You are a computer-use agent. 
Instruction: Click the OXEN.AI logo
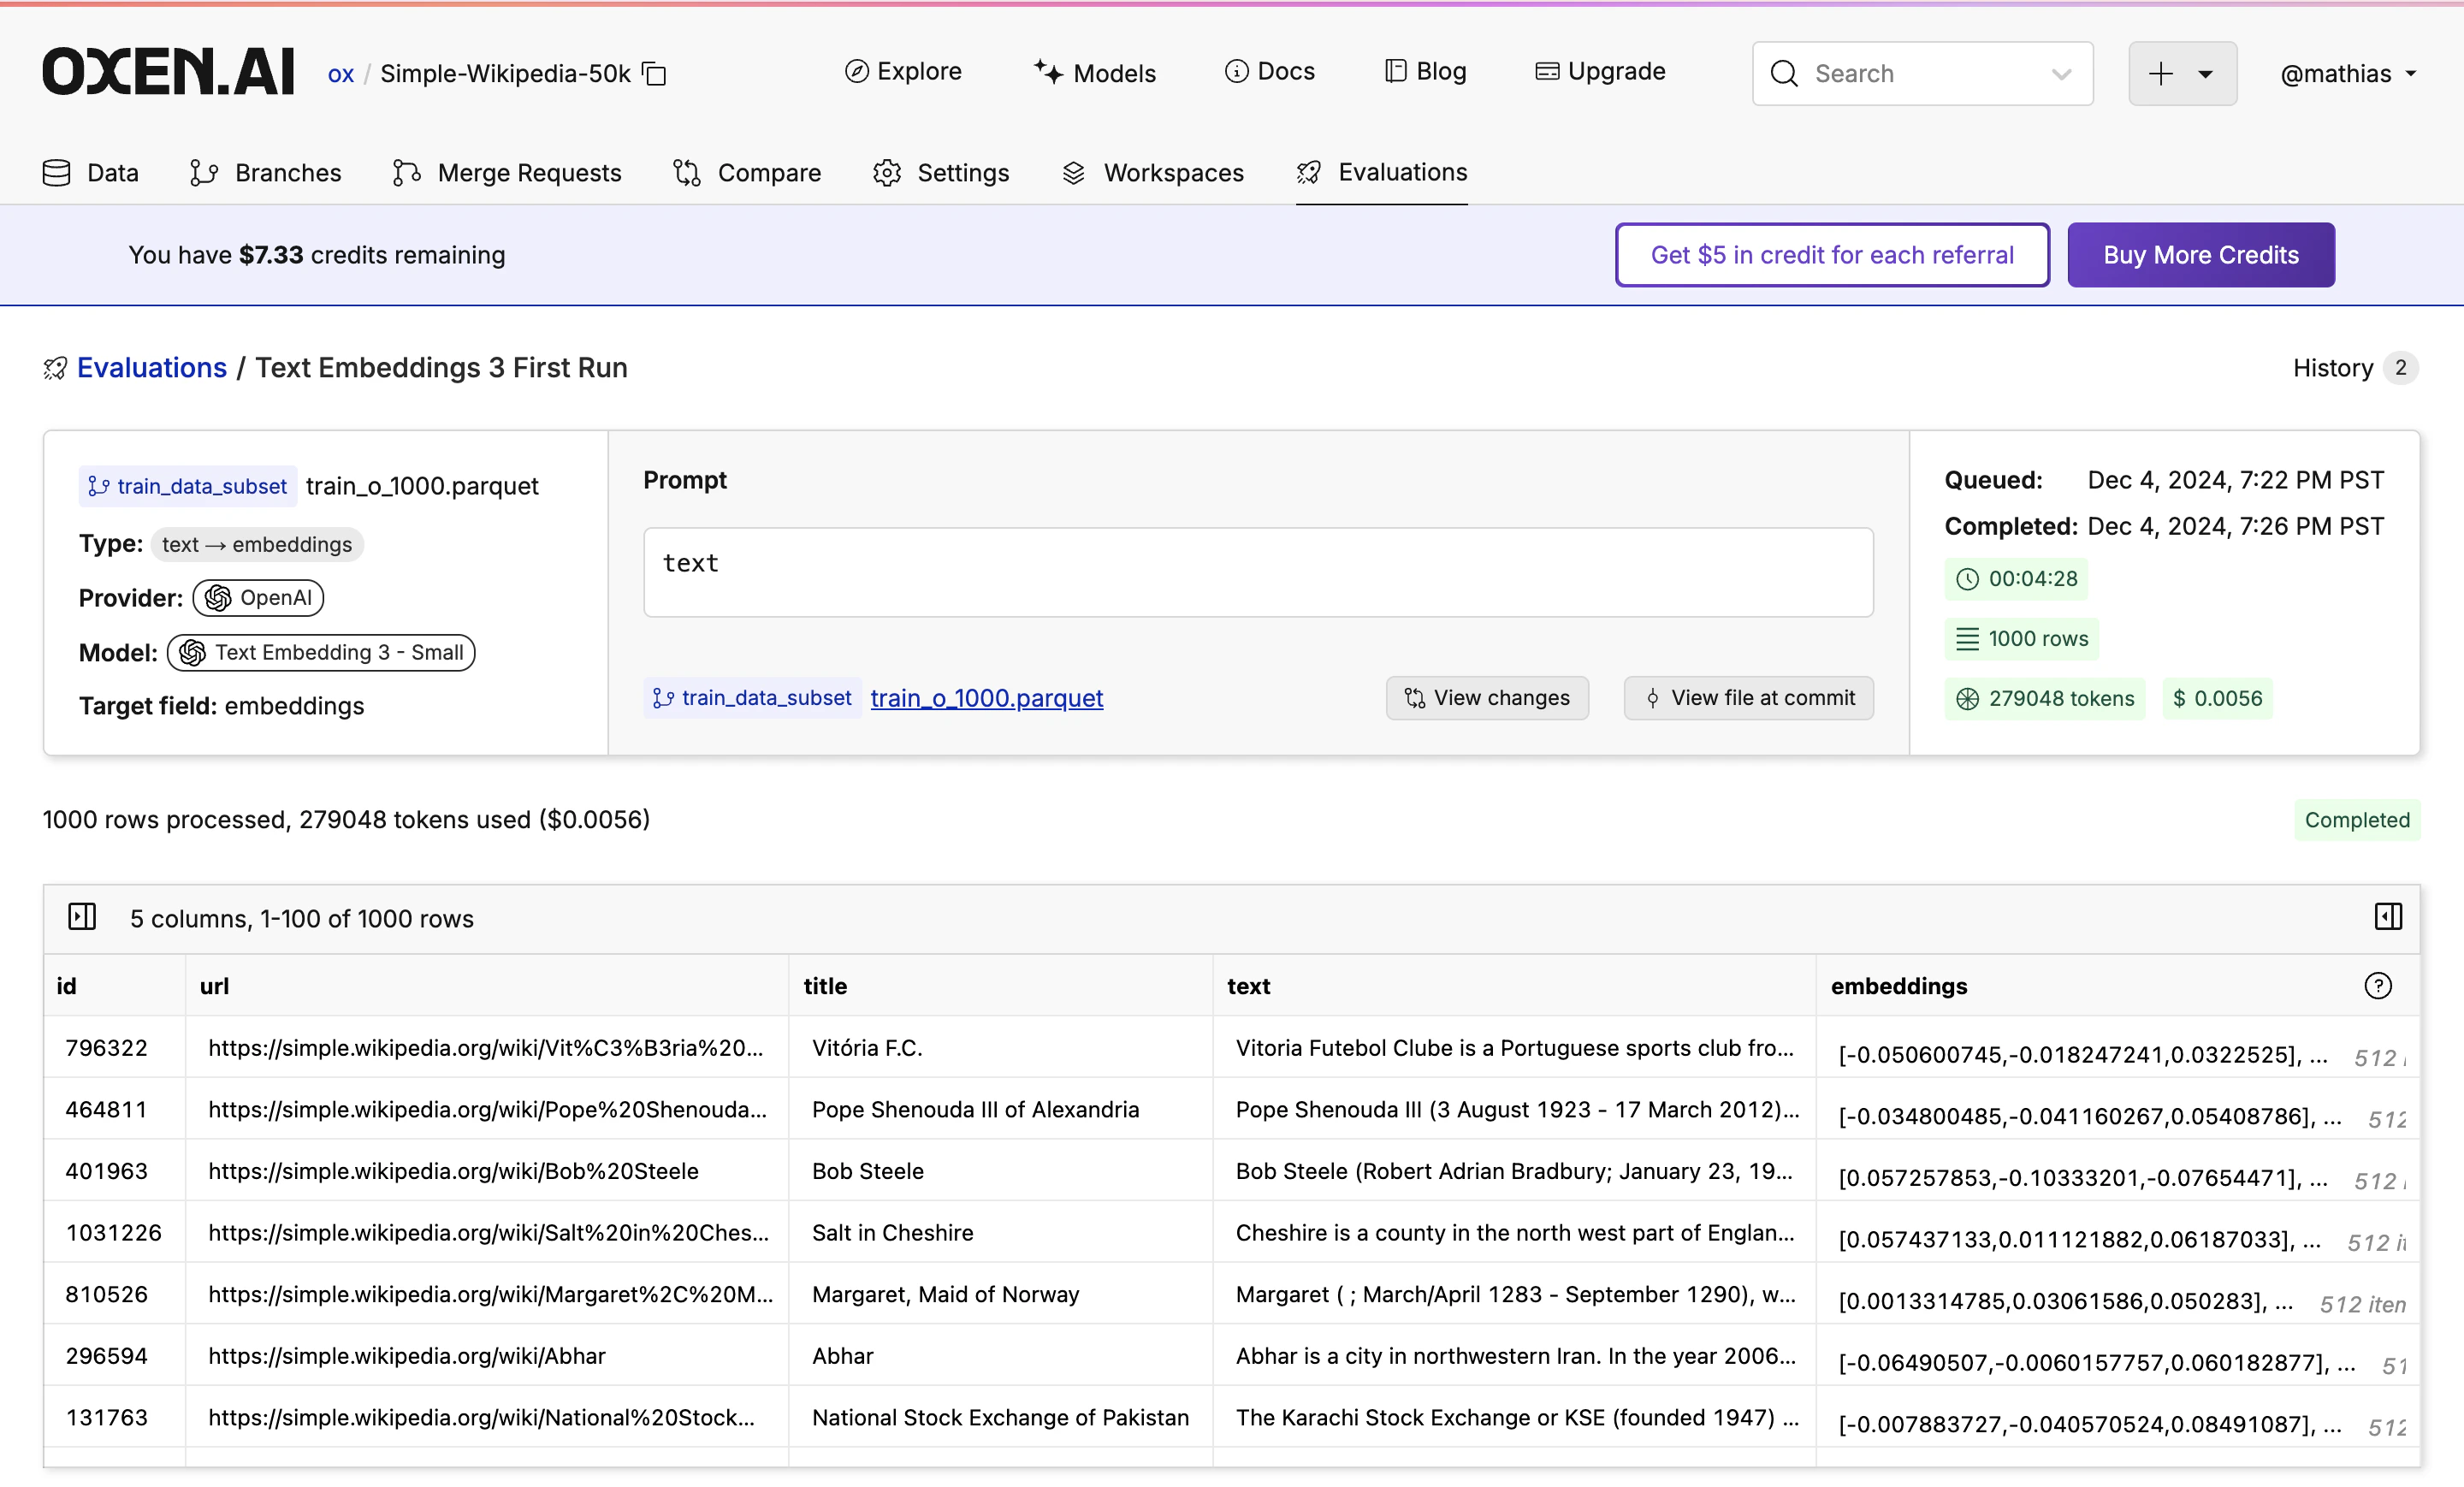point(168,72)
